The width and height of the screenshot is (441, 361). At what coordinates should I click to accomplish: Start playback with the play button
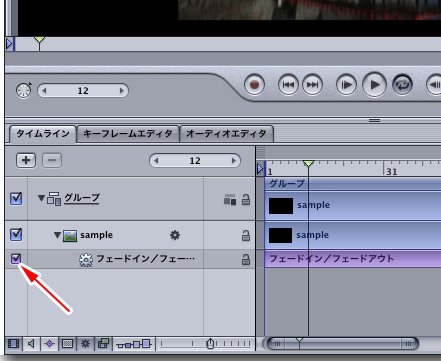(374, 85)
